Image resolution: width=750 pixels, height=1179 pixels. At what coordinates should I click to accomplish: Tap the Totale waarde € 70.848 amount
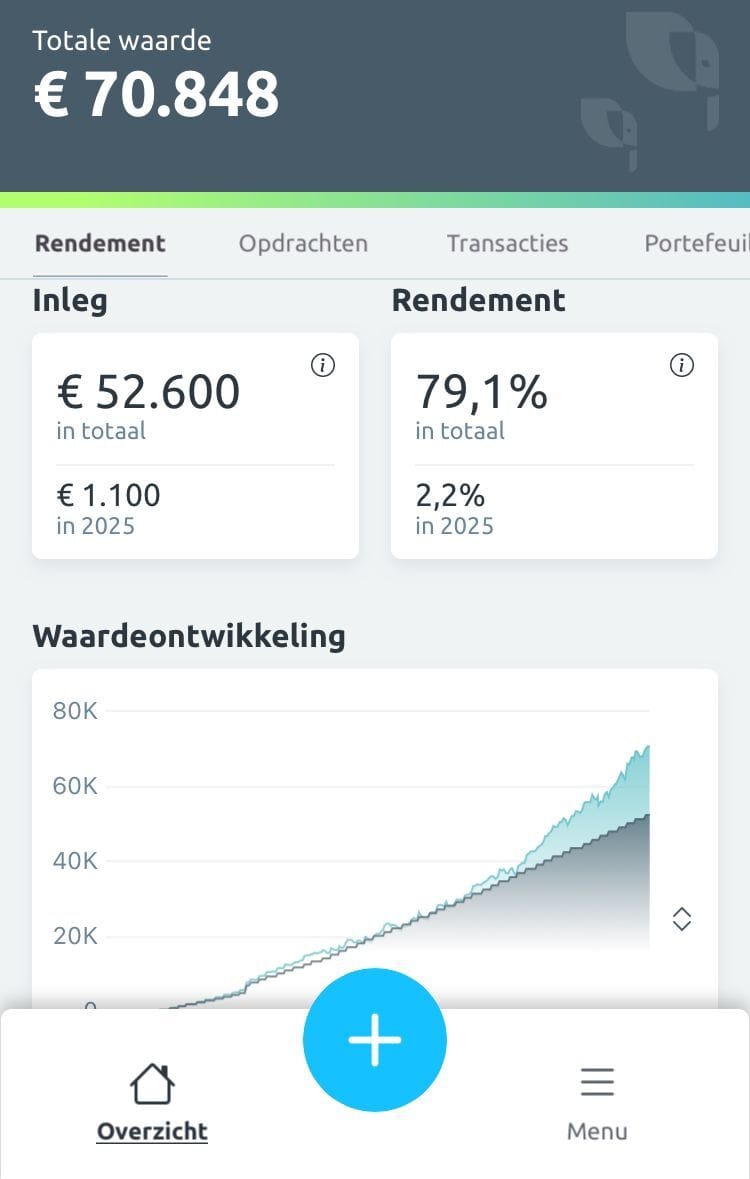point(156,95)
